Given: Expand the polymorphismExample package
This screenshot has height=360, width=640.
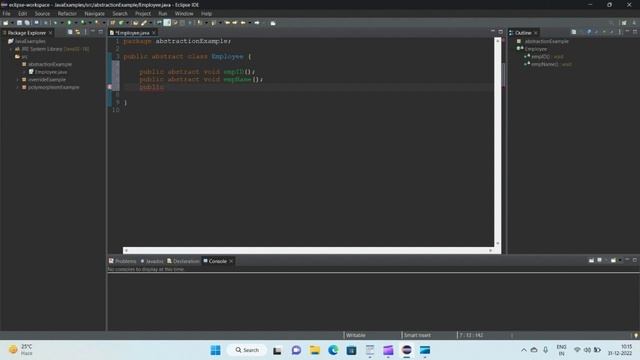Looking at the screenshot, I should [x=18, y=87].
